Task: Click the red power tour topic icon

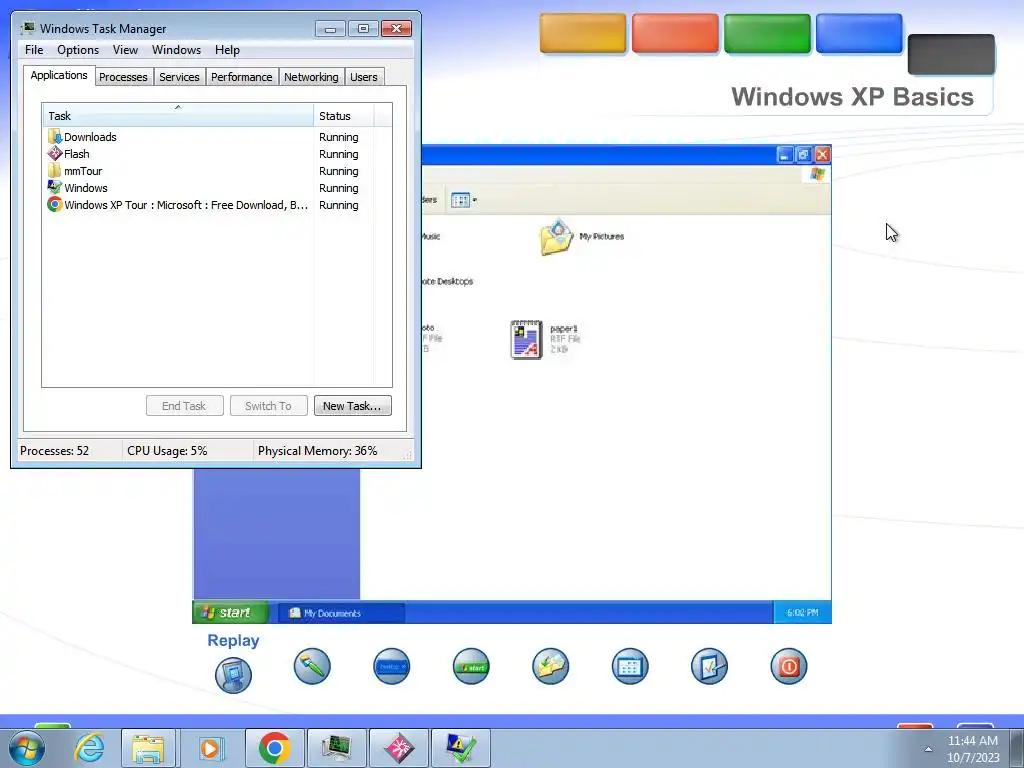Action: [x=789, y=666]
